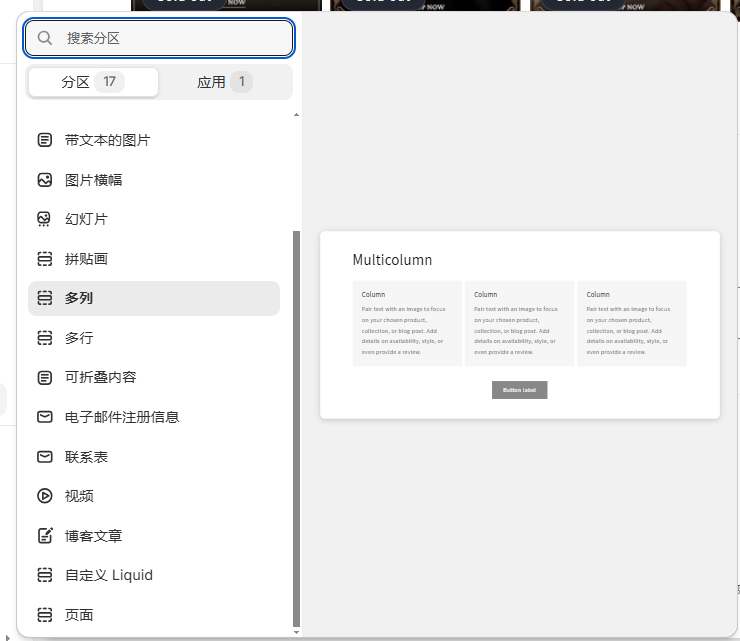Click the scroll down arrow of list
740x641 pixels.
pyautogui.click(x=295, y=632)
